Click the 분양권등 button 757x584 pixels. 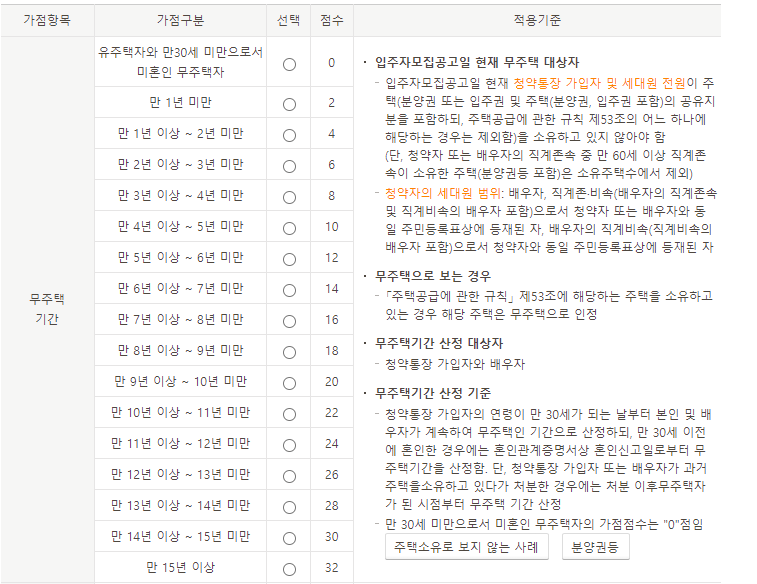pyautogui.click(x=594, y=547)
